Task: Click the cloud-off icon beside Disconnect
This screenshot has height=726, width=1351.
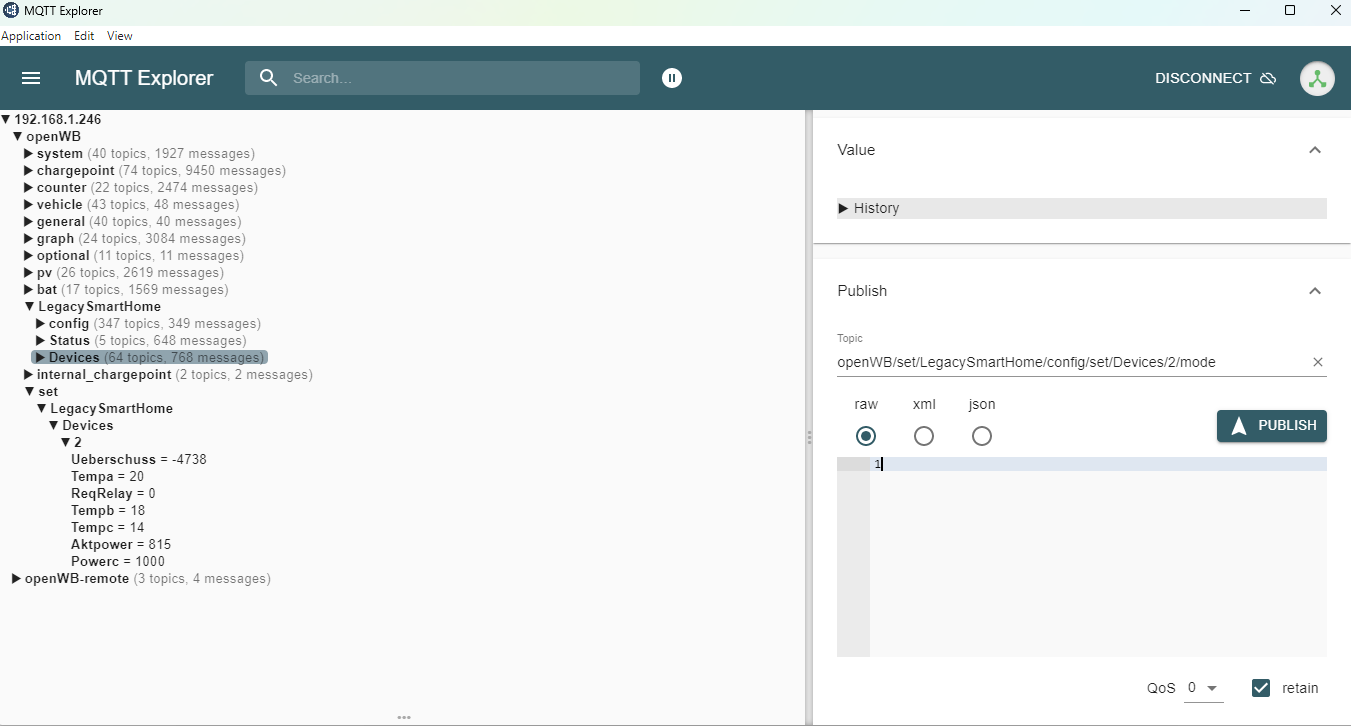Action: tap(1268, 78)
